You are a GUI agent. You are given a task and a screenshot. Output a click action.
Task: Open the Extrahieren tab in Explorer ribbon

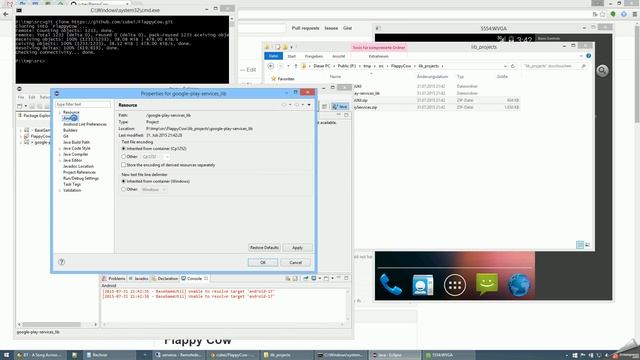(378, 56)
